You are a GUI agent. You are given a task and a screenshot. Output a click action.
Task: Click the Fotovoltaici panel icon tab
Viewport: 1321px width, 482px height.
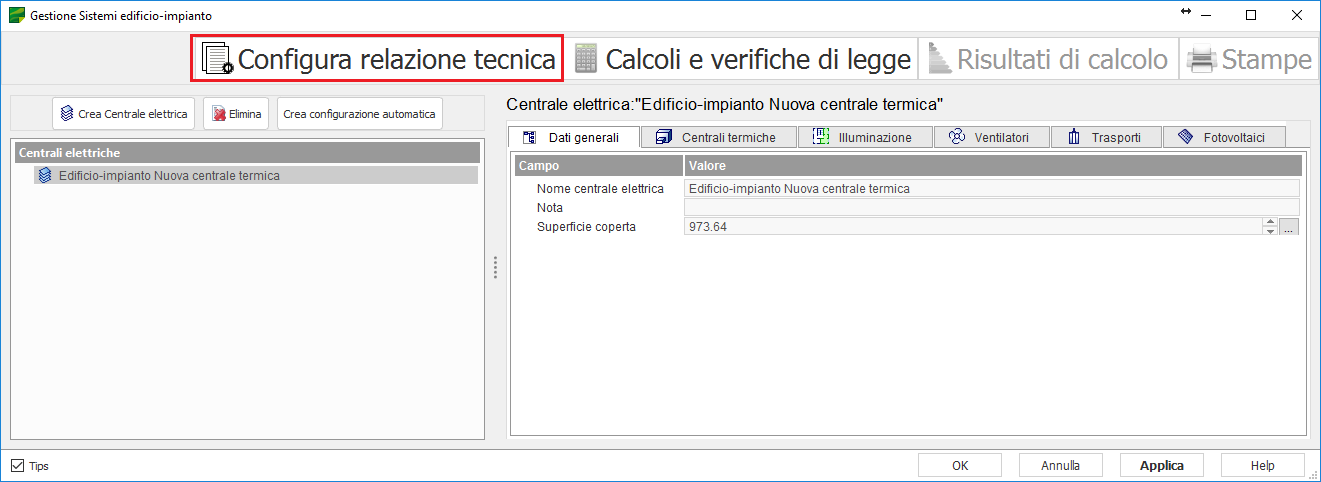coord(1186,137)
